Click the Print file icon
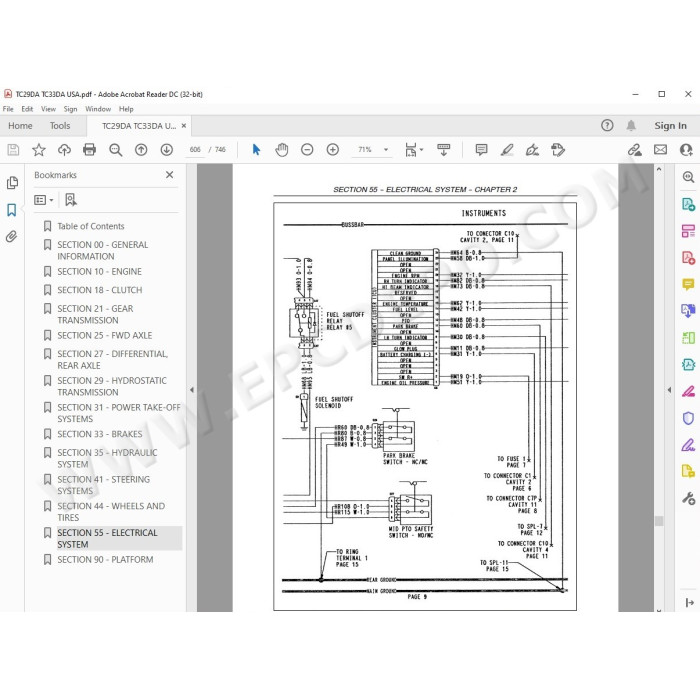This screenshot has height=700, width=700. click(x=90, y=150)
